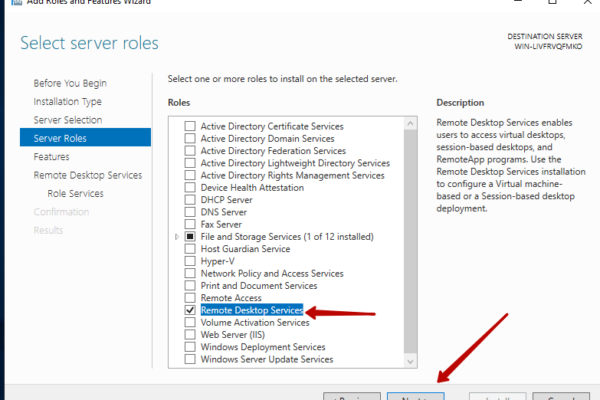Check the Network Policy and Access Services box
The height and width of the screenshot is (400, 600).
[x=190, y=273]
